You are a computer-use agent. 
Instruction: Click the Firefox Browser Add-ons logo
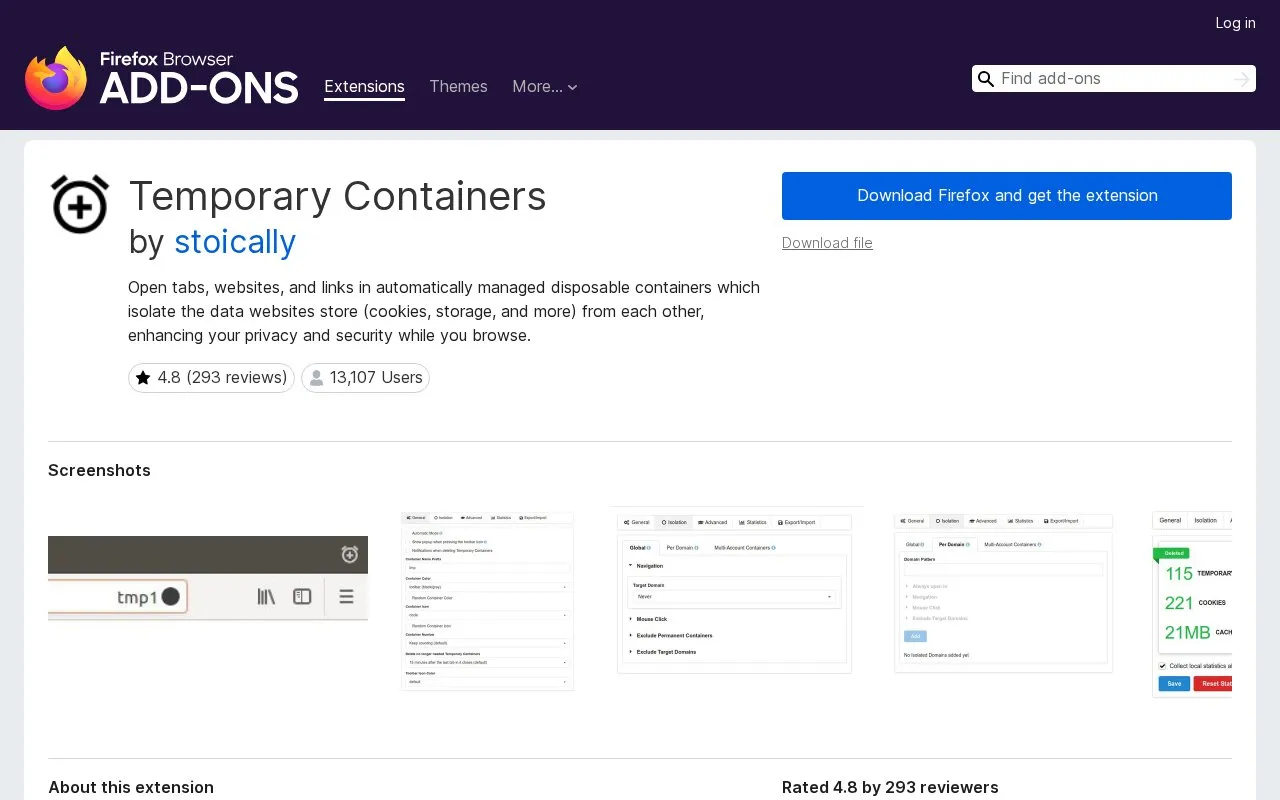point(161,78)
